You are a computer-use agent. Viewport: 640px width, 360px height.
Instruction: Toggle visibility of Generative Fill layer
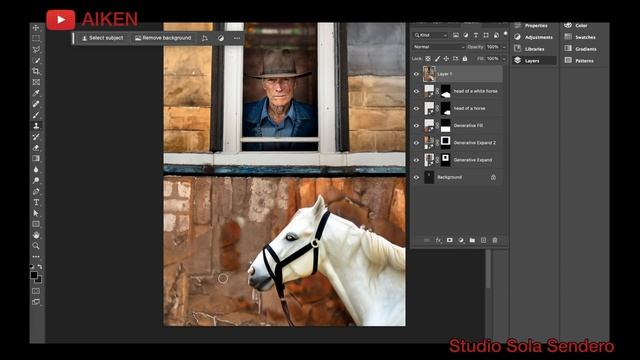coord(416,126)
